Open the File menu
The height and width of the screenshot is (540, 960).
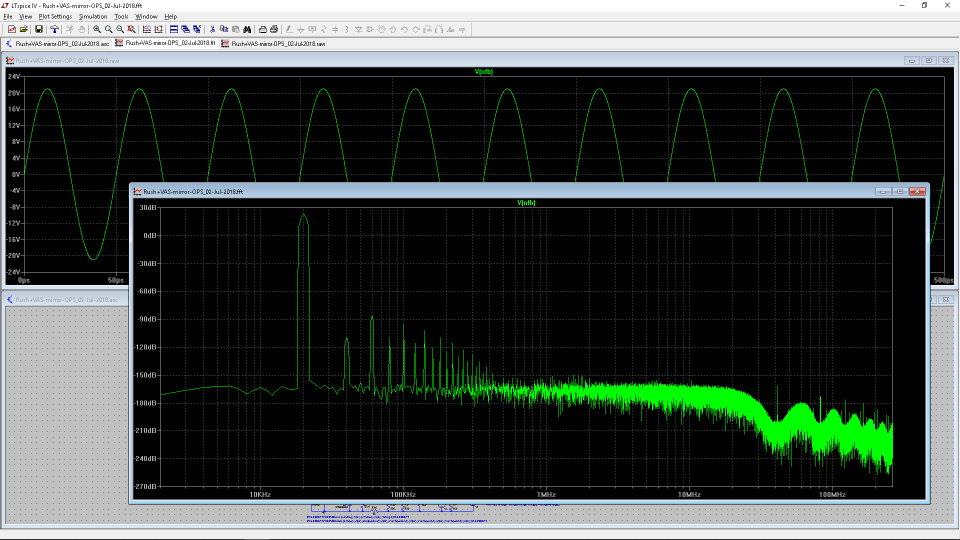point(8,17)
